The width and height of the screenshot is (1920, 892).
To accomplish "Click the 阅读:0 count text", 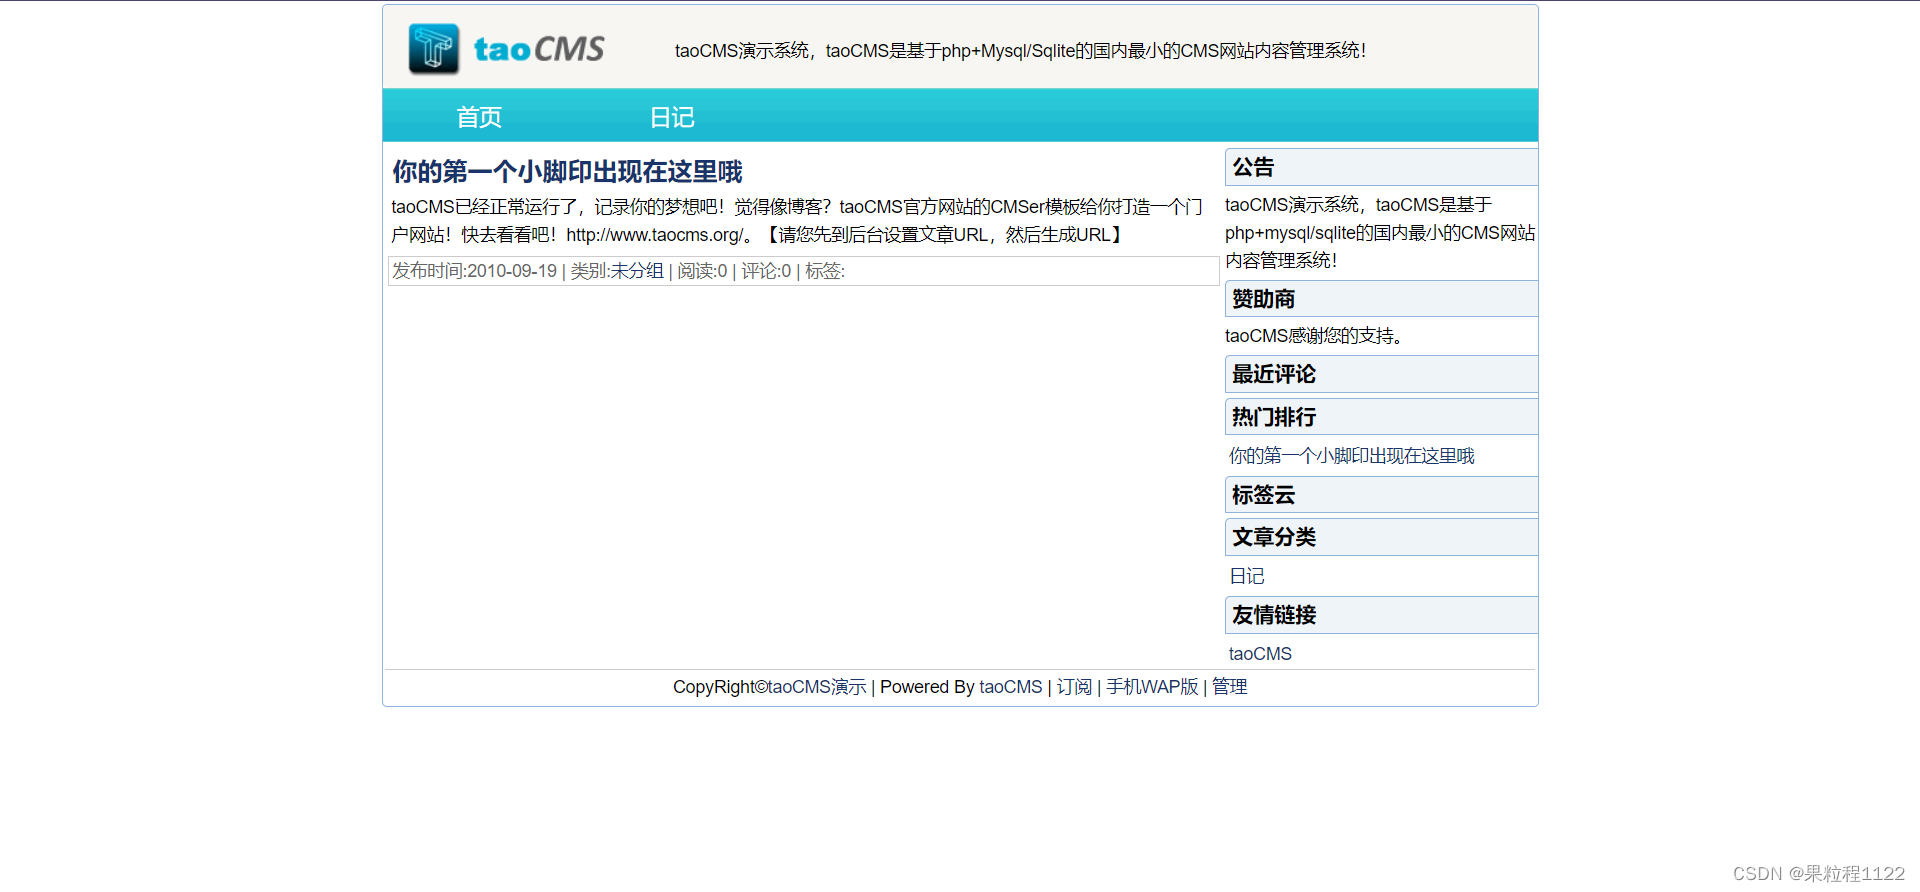I will 702,271.
